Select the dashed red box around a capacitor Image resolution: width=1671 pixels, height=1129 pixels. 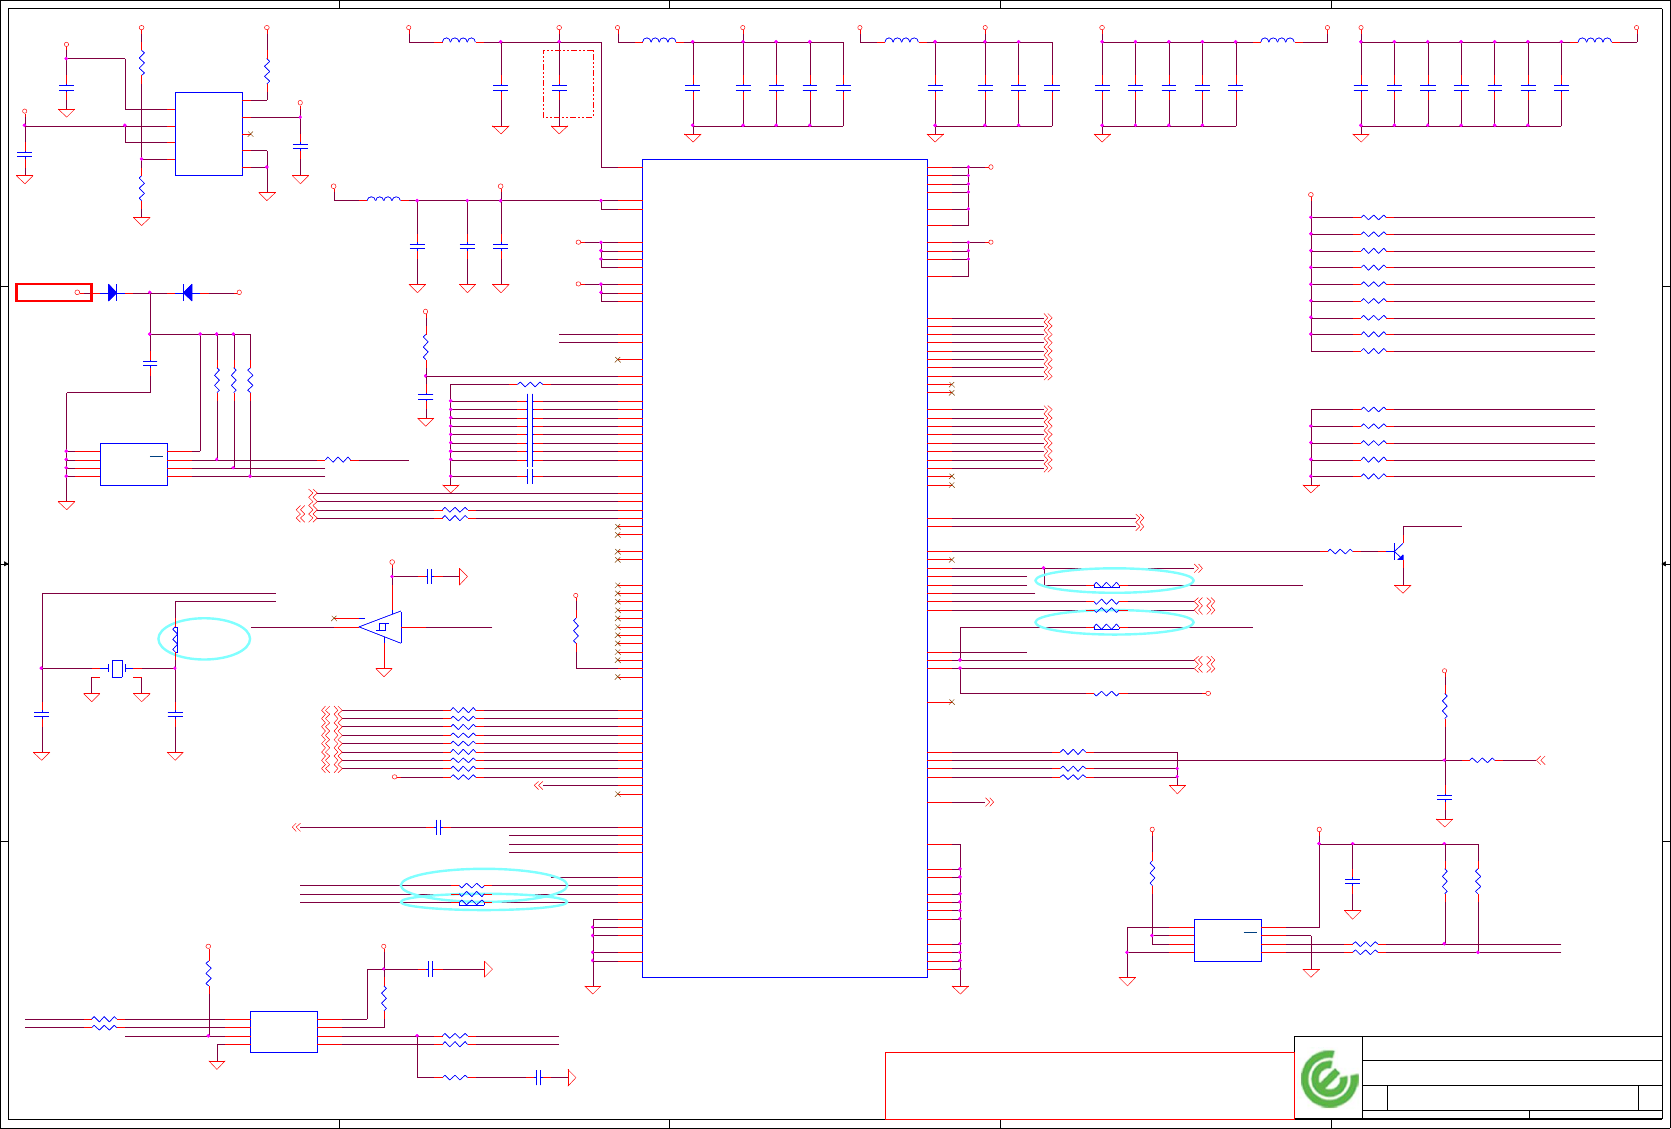point(568,84)
